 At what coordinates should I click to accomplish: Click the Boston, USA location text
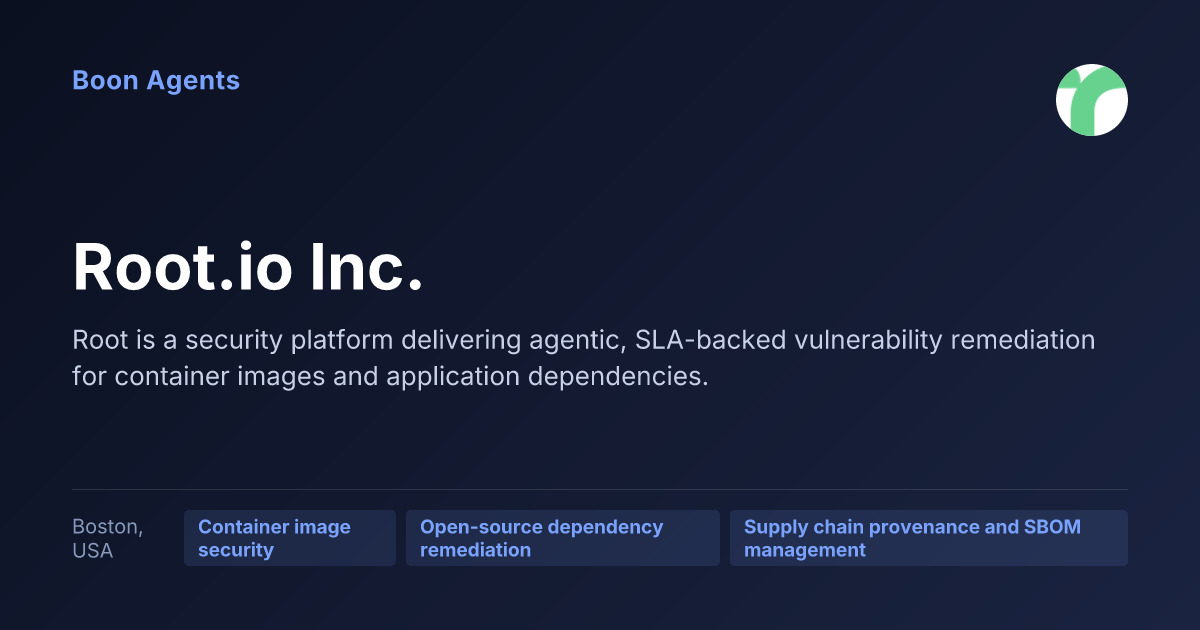click(x=108, y=538)
